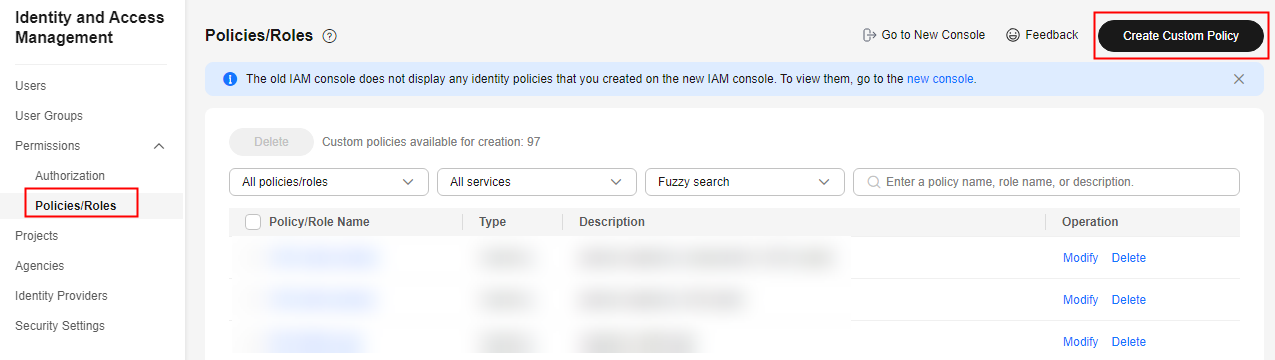Open Identity Providers in the sidebar
This screenshot has width=1275, height=360.
click(x=61, y=296)
